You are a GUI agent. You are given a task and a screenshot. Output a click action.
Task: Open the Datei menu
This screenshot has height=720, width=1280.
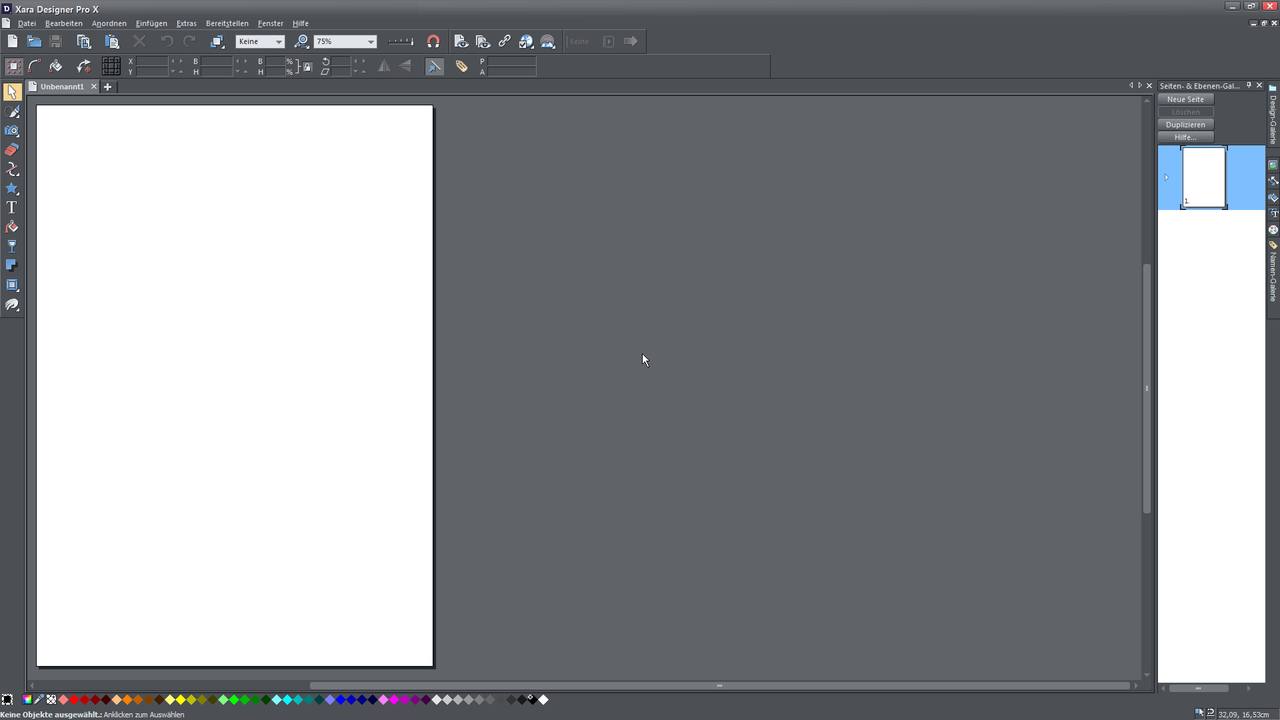tap(27, 23)
